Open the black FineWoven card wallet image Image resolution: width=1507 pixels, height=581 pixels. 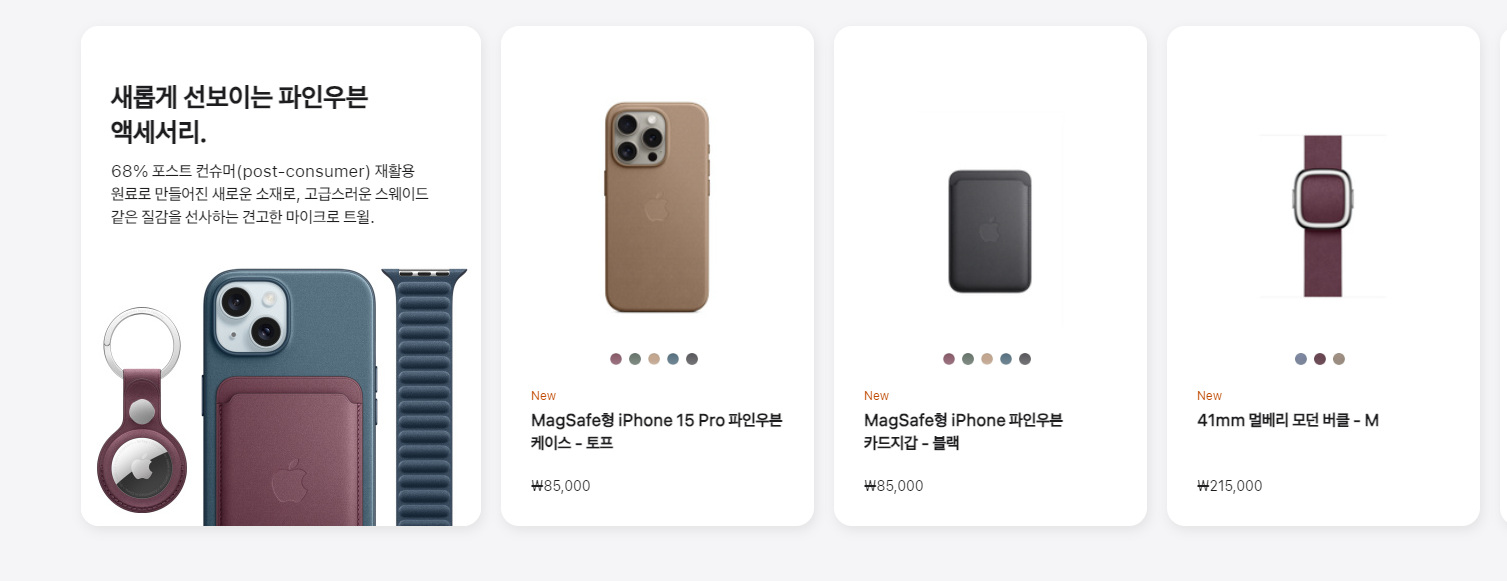[990, 231]
